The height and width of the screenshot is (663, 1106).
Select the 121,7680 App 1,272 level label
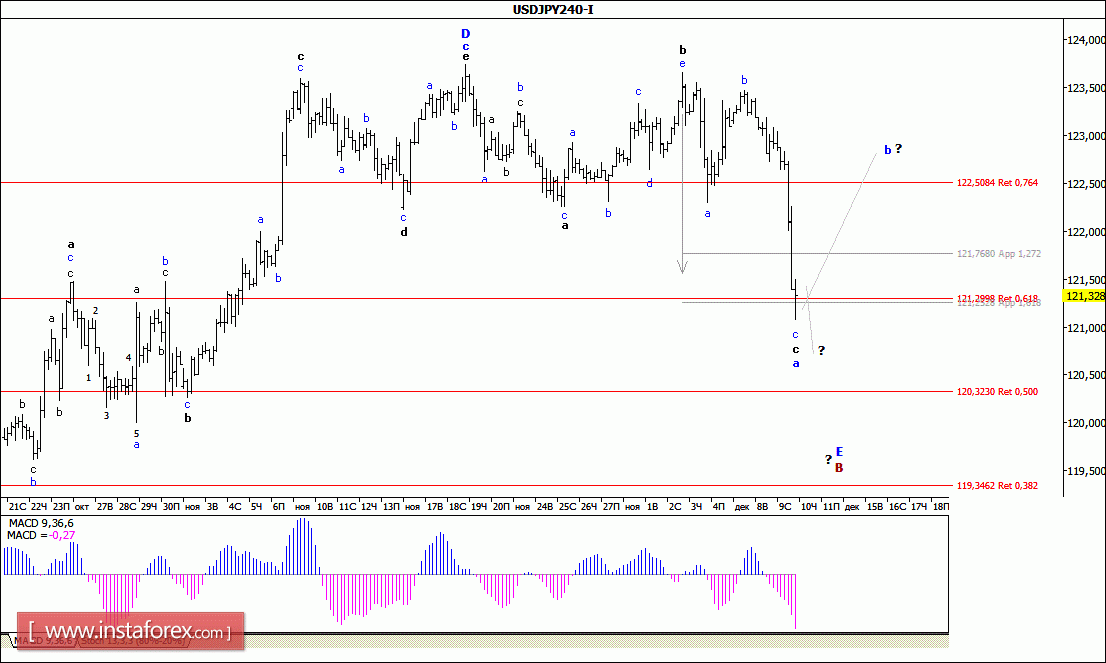coord(998,253)
